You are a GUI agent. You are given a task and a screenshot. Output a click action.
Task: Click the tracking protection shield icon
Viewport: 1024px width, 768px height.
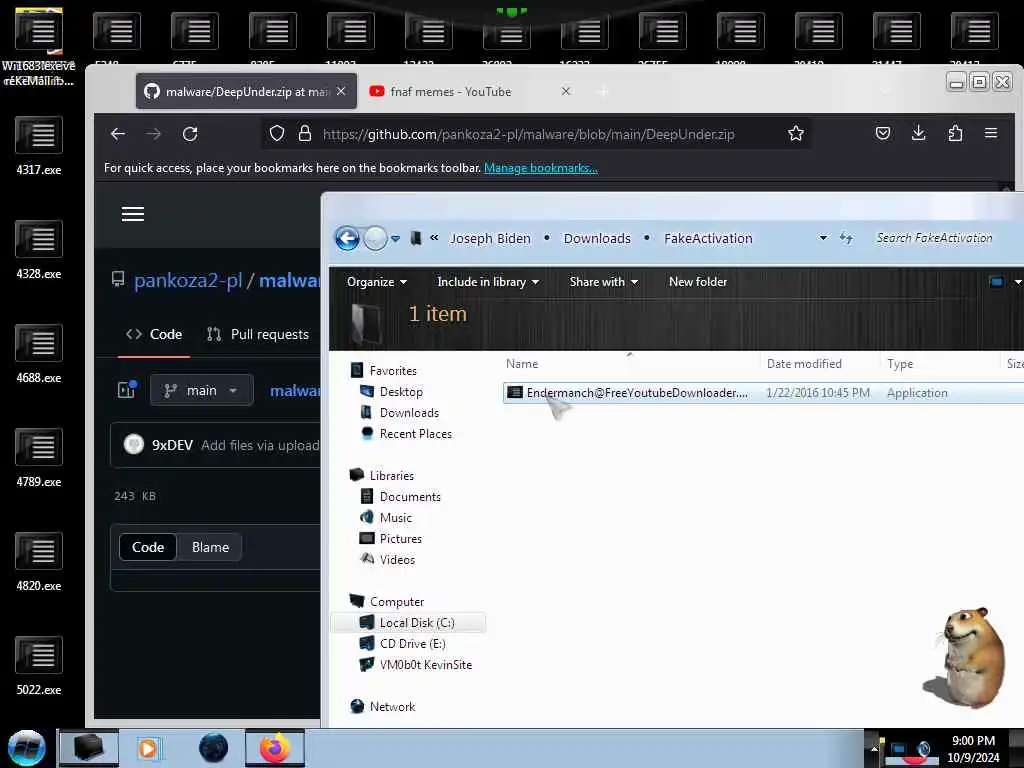(x=277, y=134)
